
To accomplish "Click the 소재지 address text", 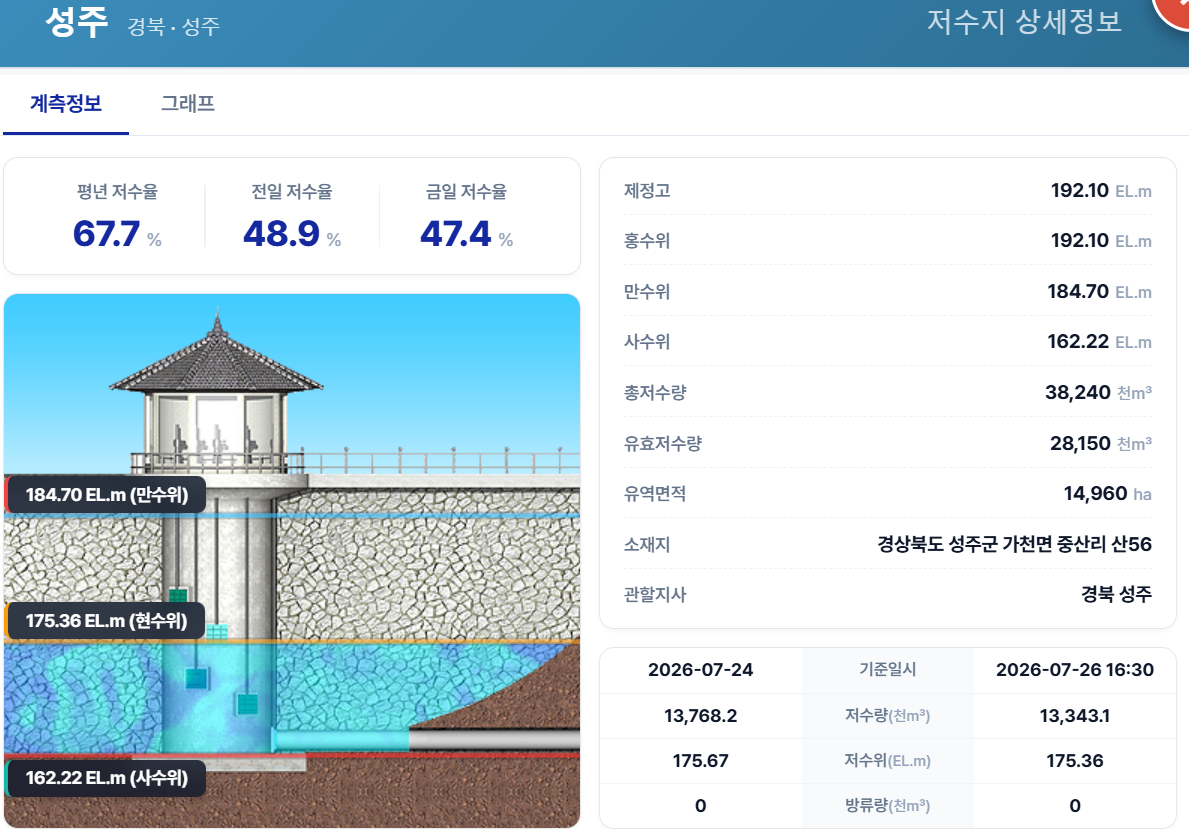I will click(1014, 544).
